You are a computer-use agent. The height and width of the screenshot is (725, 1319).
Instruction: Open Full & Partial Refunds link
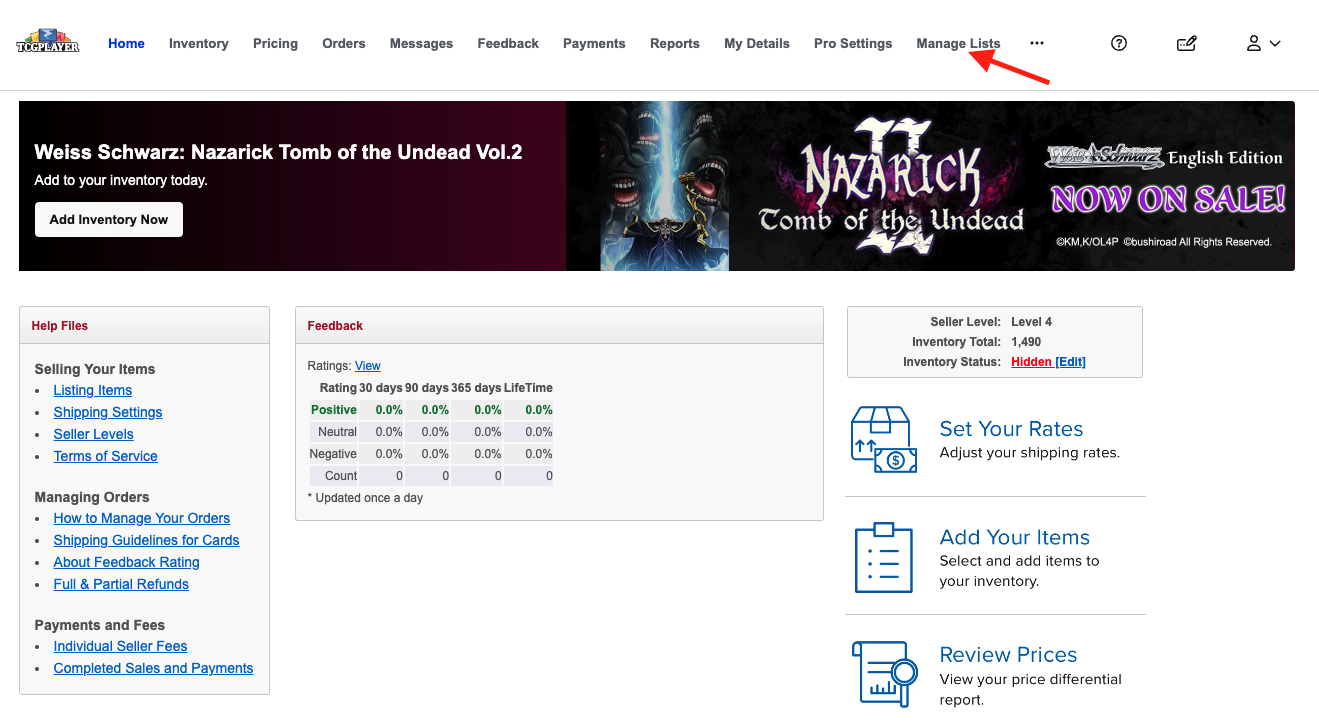pyautogui.click(x=121, y=584)
